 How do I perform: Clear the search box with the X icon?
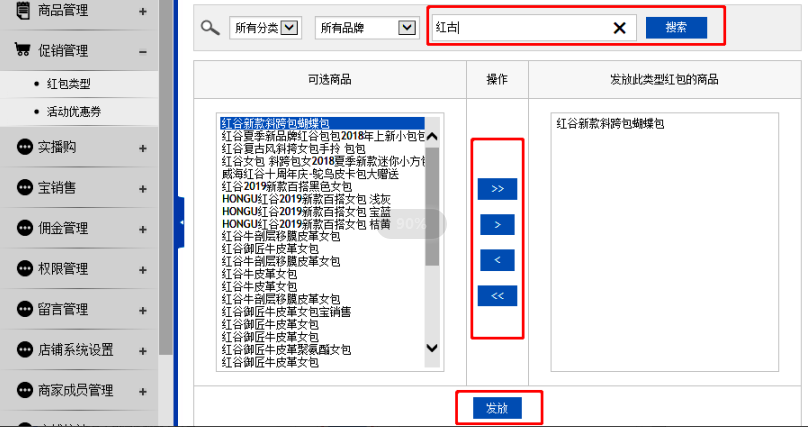(x=619, y=28)
